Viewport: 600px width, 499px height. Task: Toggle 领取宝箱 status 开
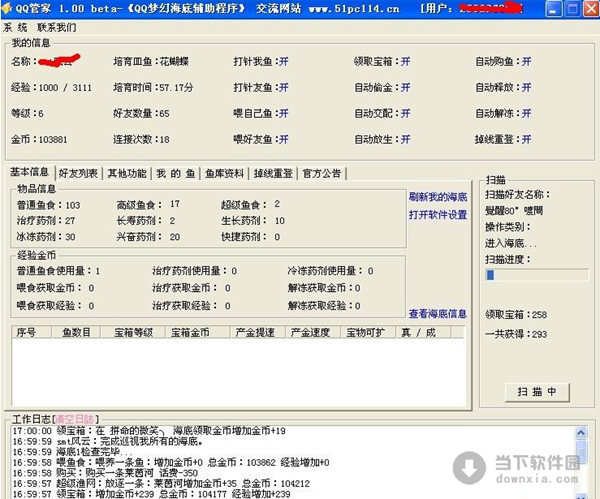(x=405, y=62)
